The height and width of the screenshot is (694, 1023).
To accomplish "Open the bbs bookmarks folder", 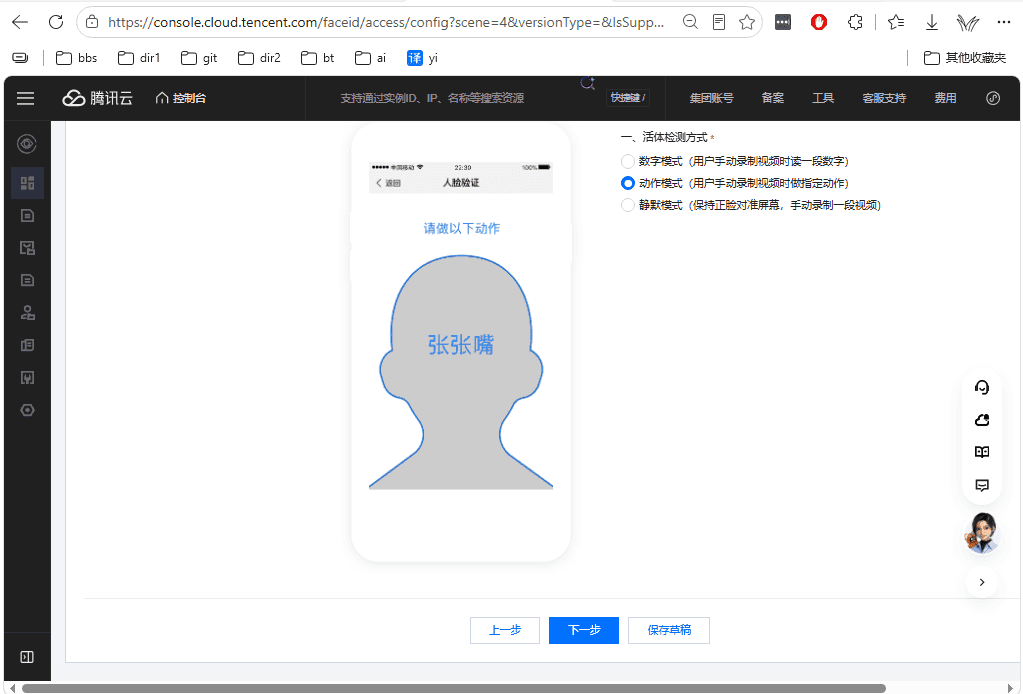I will [x=76, y=58].
